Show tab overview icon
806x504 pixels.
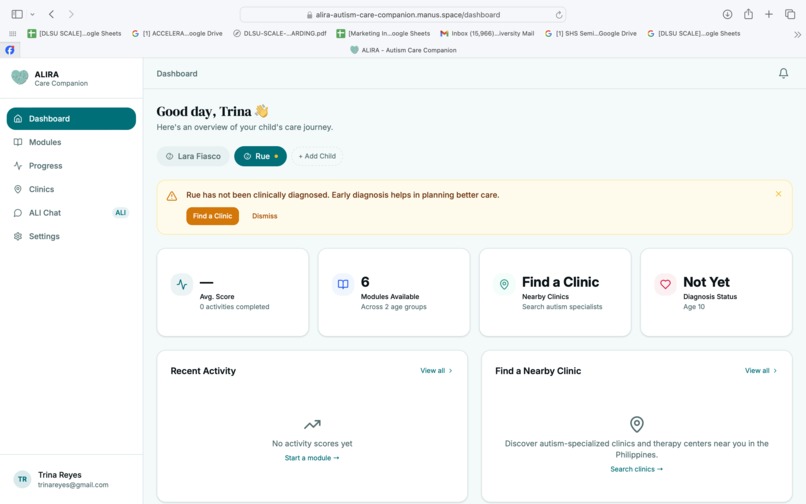pos(790,14)
